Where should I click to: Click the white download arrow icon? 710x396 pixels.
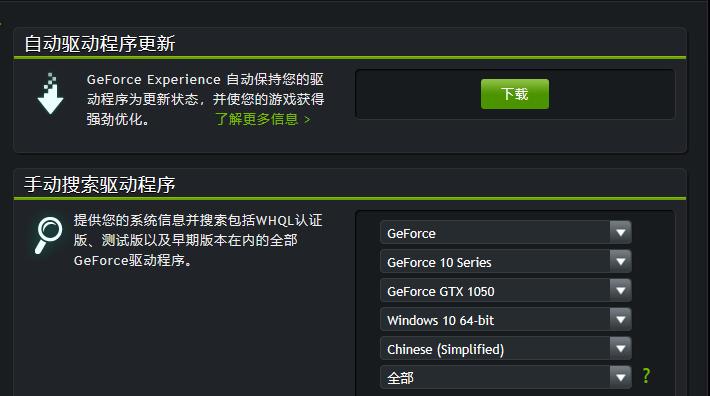click(x=50, y=94)
